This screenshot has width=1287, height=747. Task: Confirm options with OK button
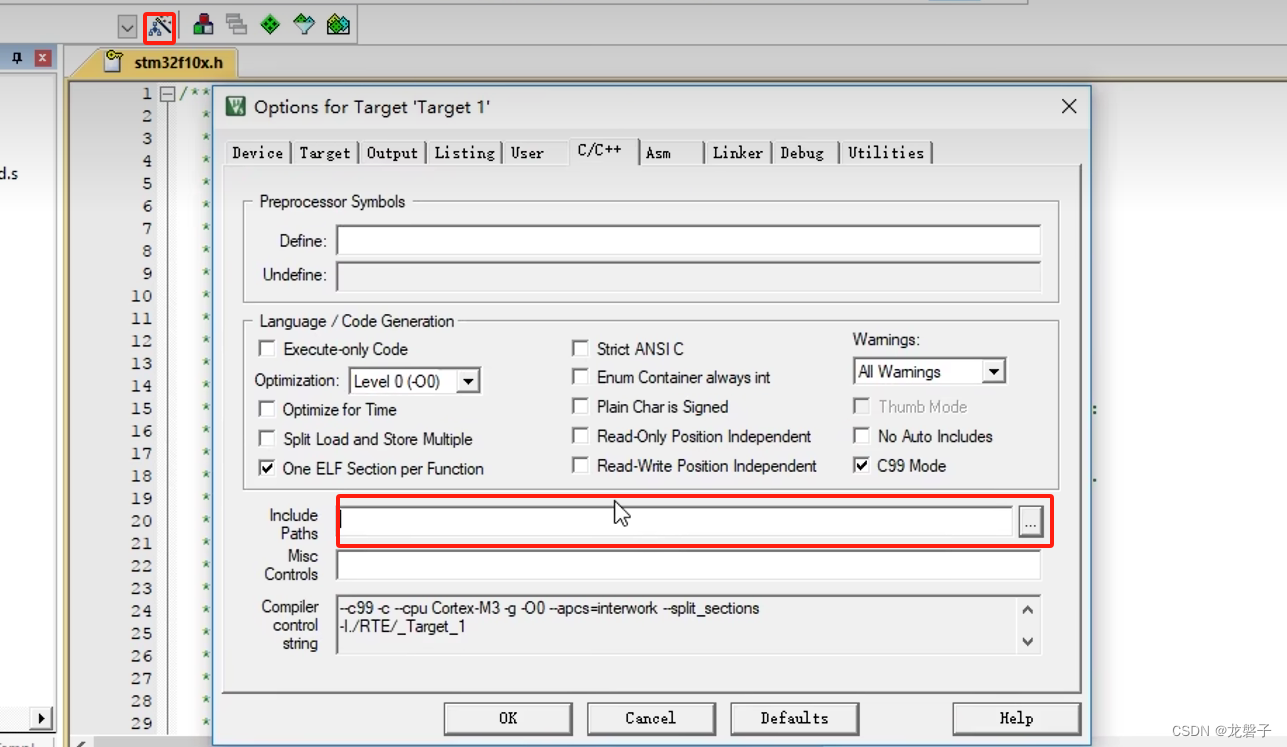point(508,718)
